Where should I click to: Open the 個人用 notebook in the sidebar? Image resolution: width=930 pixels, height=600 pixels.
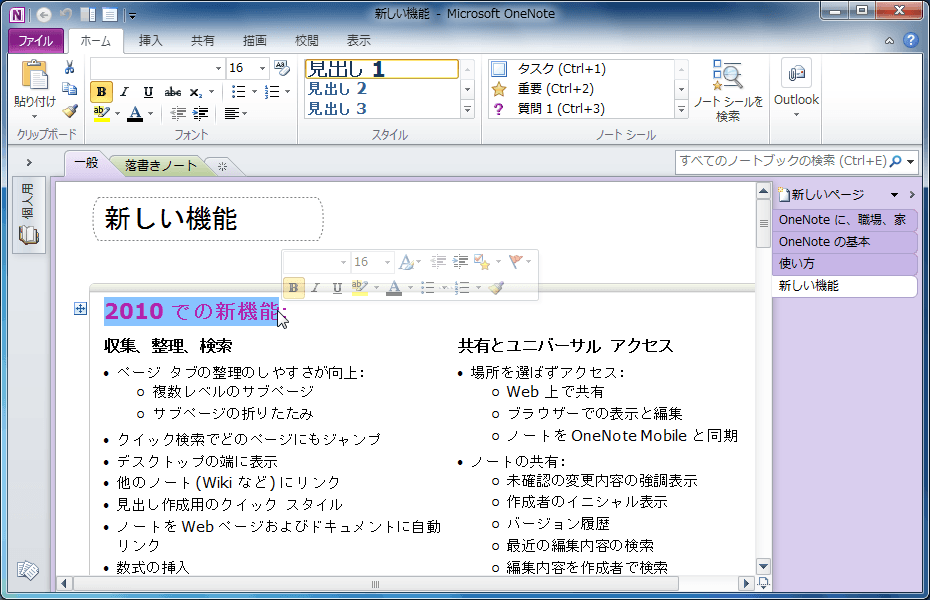point(28,215)
